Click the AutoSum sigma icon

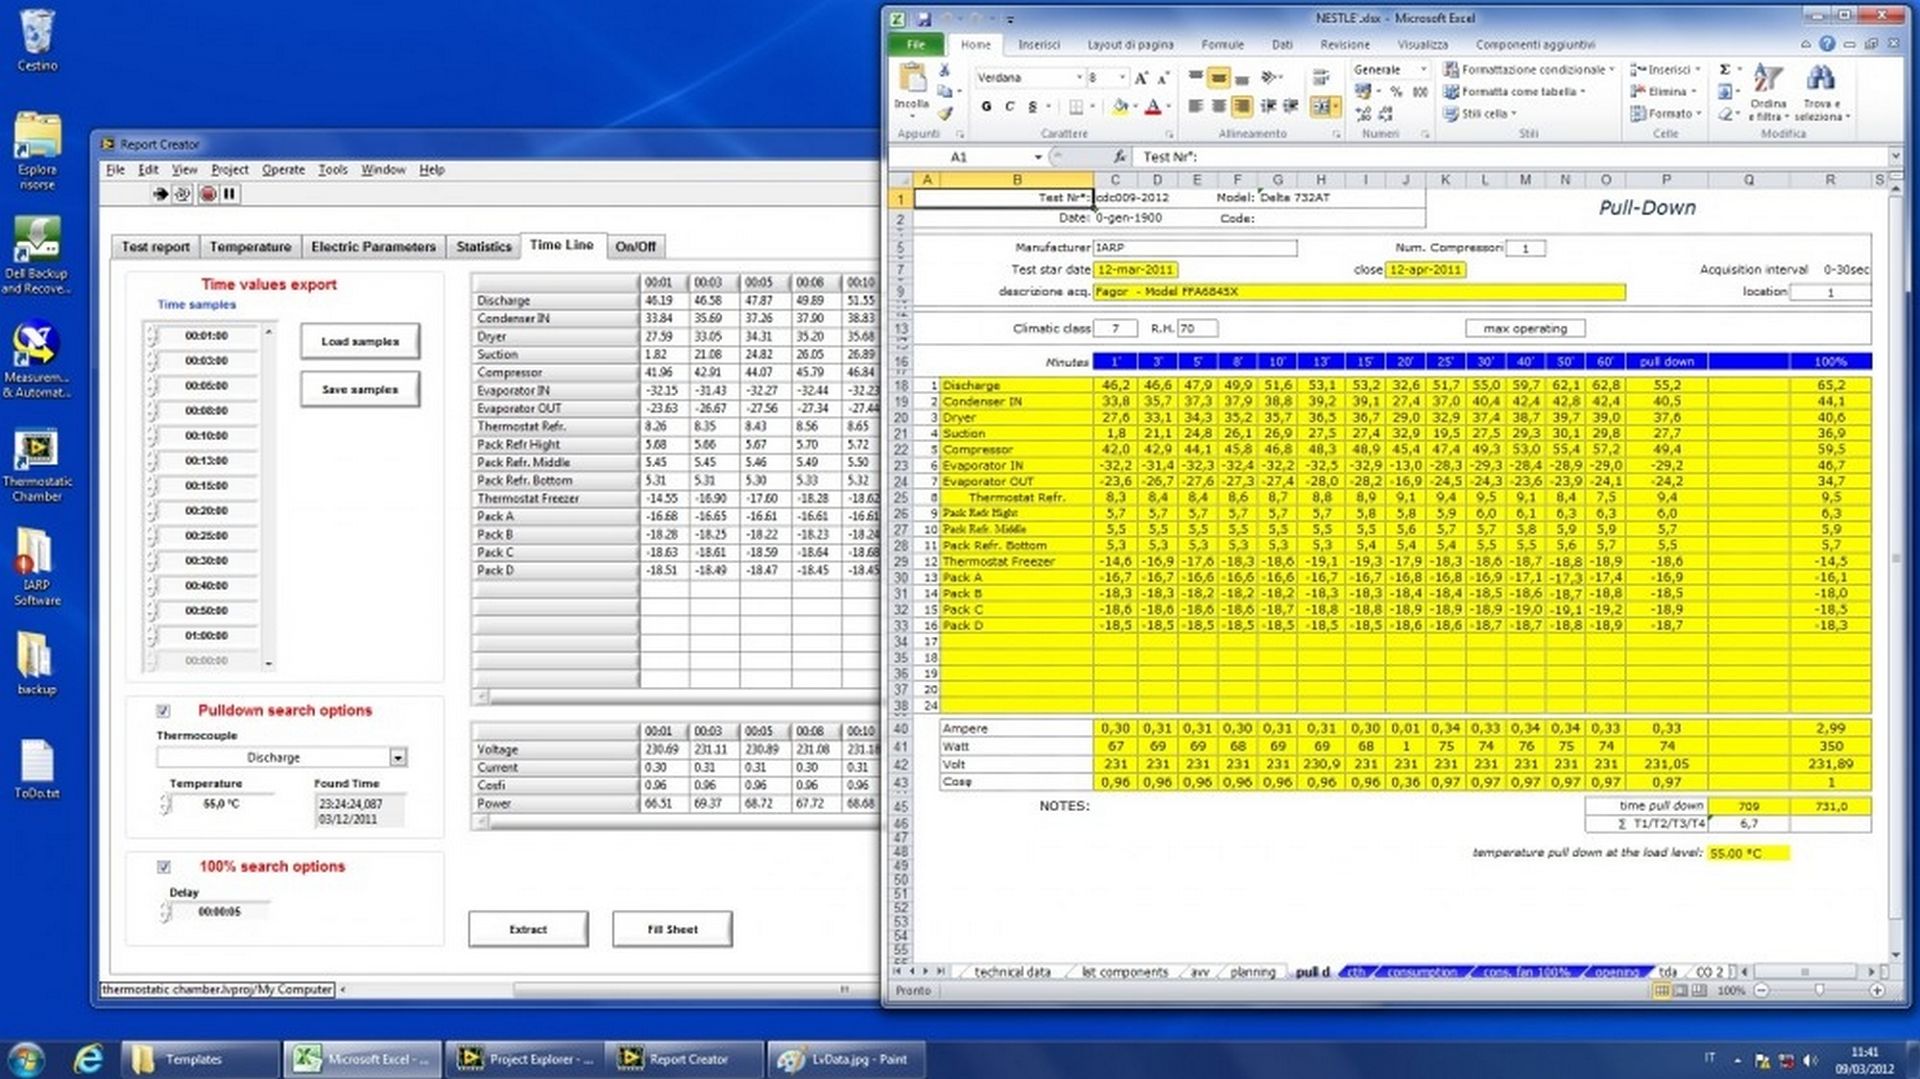click(1725, 70)
